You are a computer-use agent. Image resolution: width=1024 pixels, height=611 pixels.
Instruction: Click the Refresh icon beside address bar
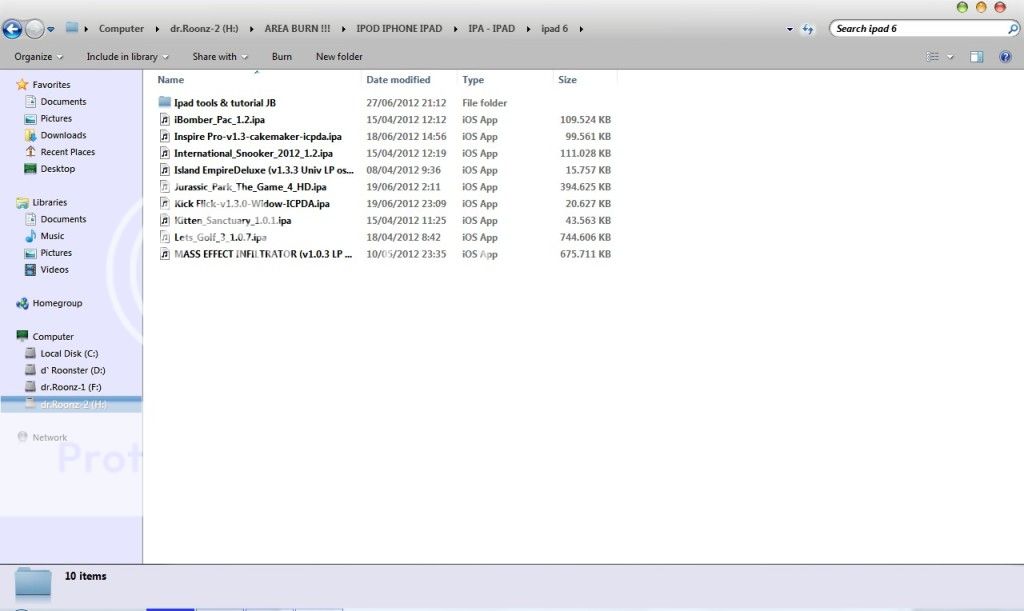click(808, 29)
